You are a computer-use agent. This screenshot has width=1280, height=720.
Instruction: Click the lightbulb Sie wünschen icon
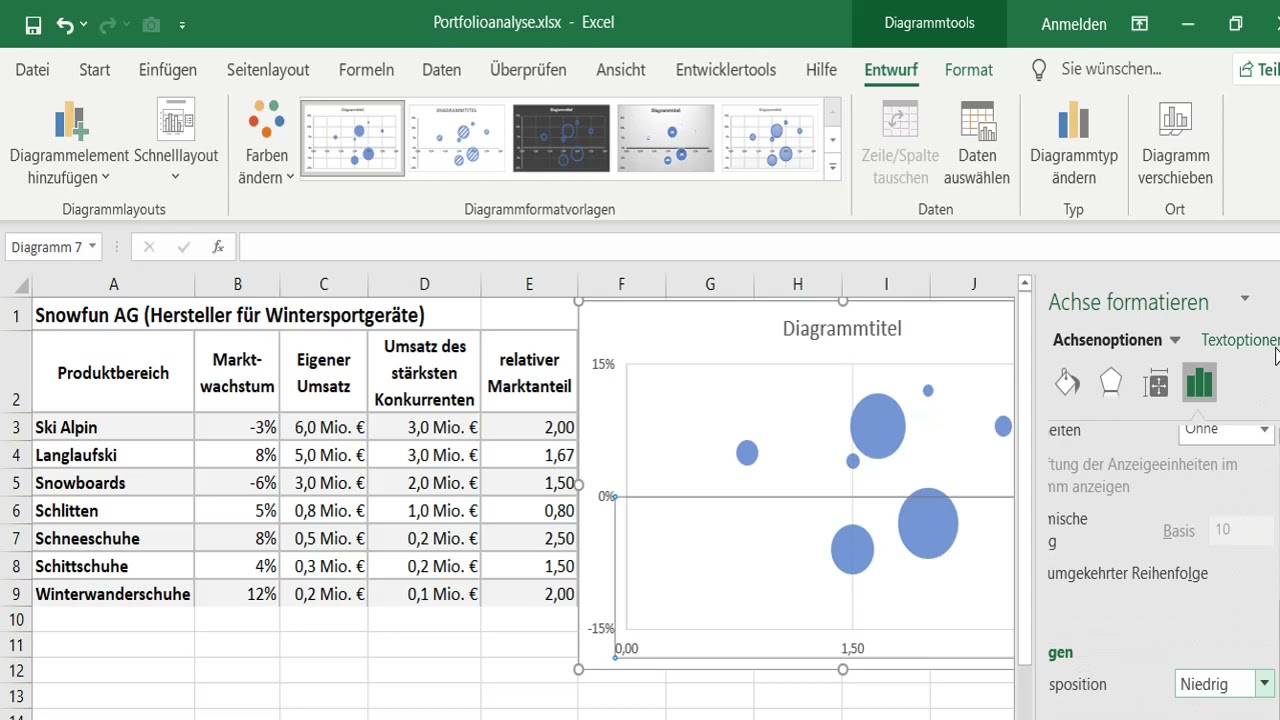pyautogui.click(x=1039, y=69)
